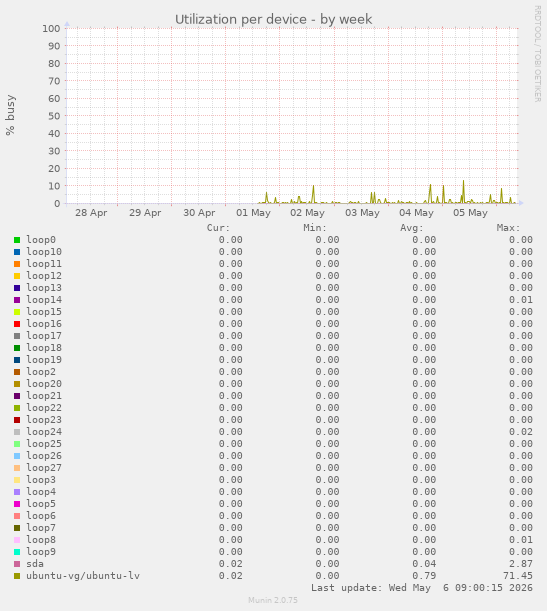547x611 pixels.
Task: Click the loop13 legend label
Action: pyautogui.click(x=44, y=288)
